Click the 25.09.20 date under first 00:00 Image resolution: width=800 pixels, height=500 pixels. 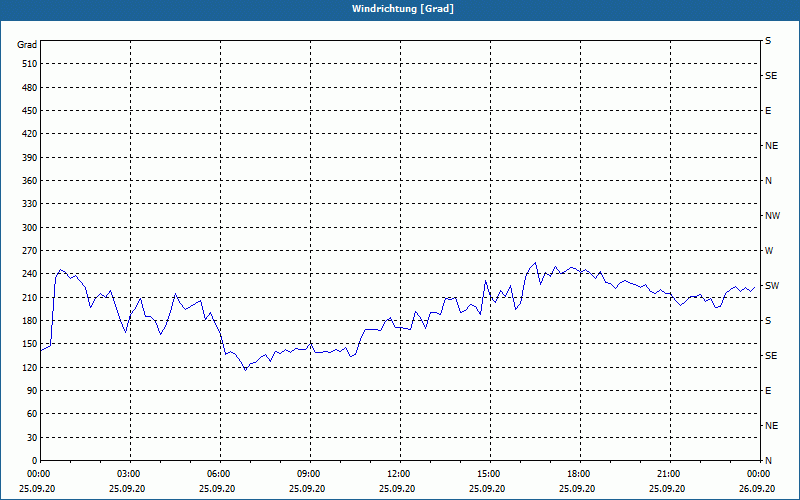(x=37, y=489)
